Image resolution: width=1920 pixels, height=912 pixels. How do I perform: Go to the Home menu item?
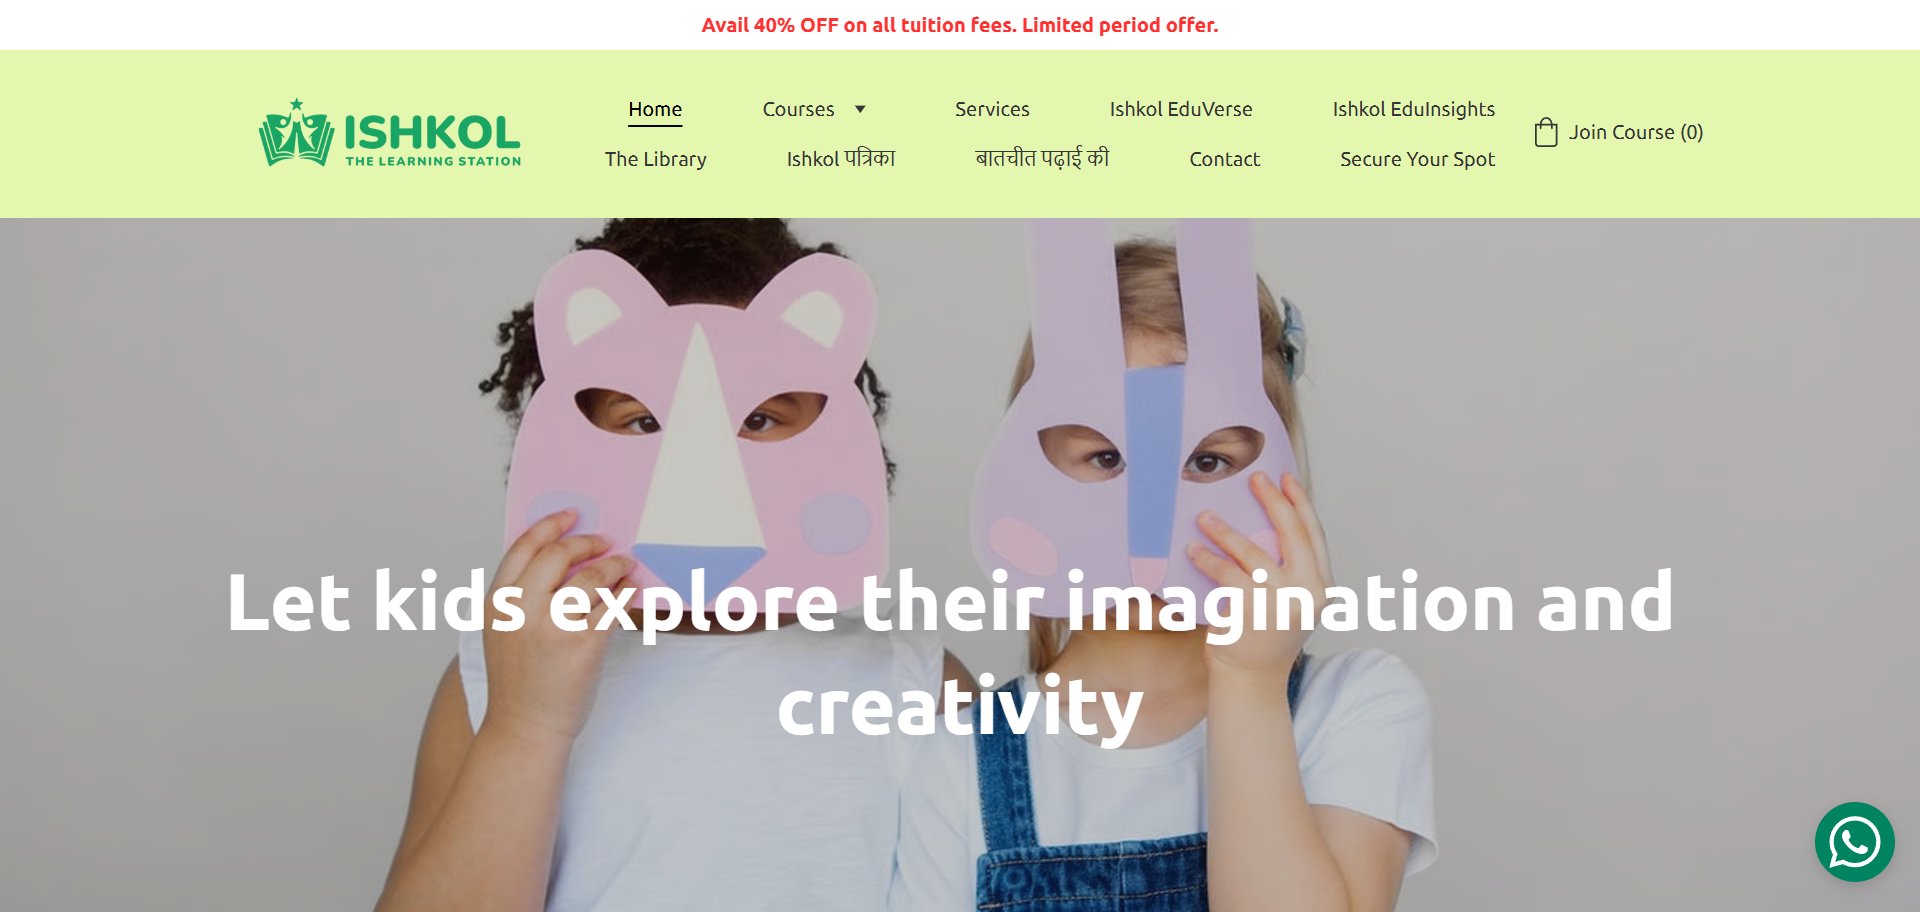click(655, 109)
